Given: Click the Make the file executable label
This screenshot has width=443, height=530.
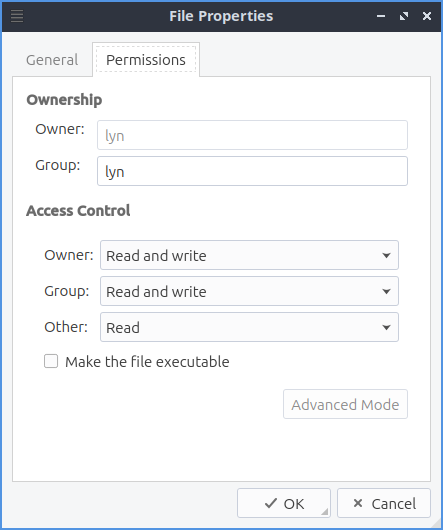Looking at the screenshot, I should coord(147,362).
